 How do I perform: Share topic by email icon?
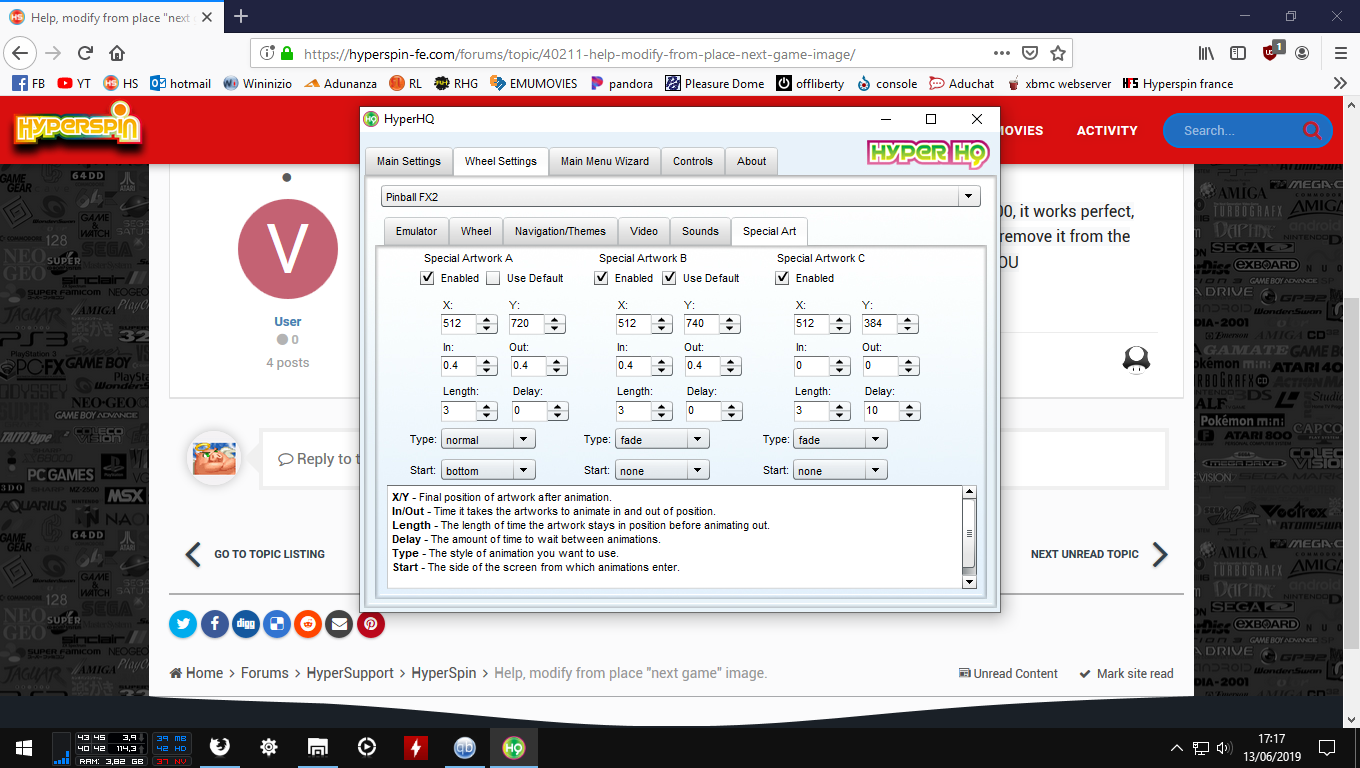339,625
